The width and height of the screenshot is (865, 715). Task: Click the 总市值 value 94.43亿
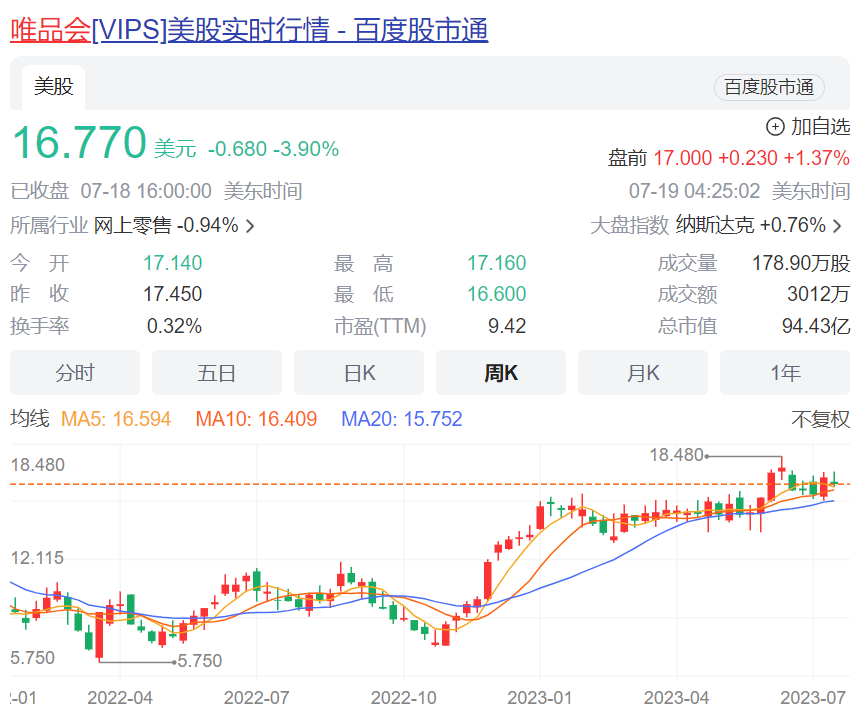(x=816, y=326)
